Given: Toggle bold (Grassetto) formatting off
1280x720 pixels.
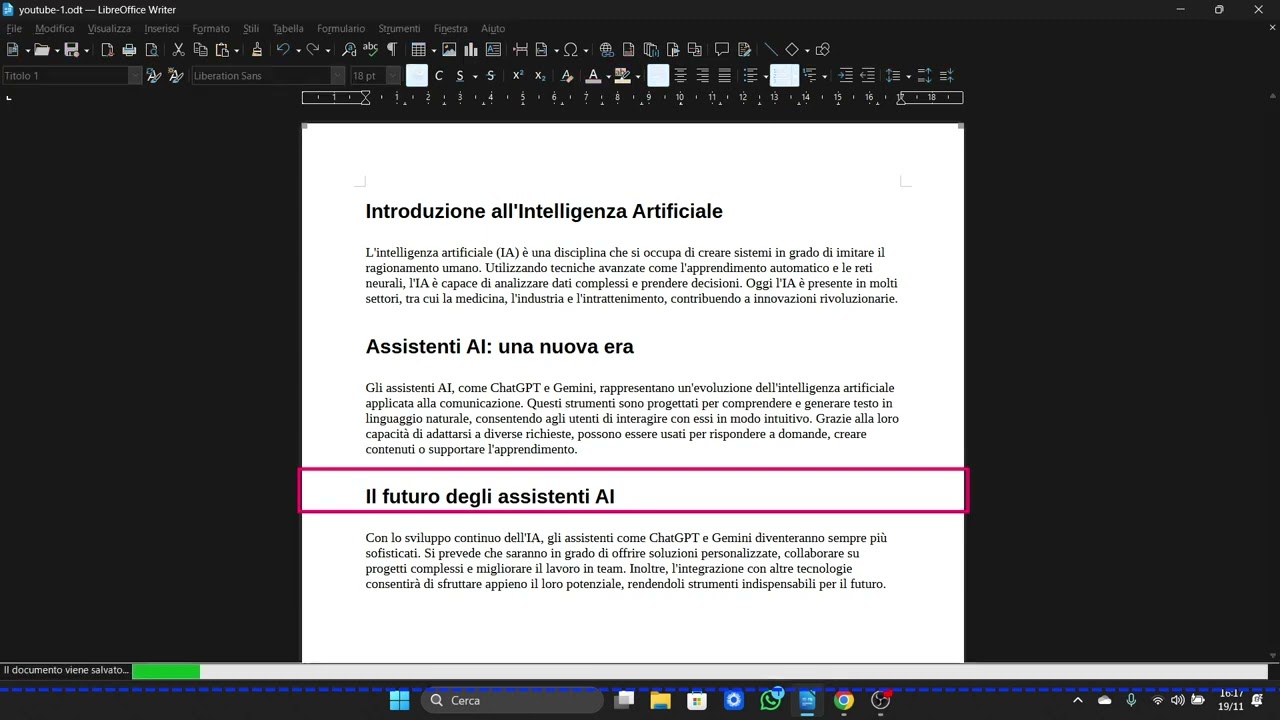Looking at the screenshot, I should 417,75.
